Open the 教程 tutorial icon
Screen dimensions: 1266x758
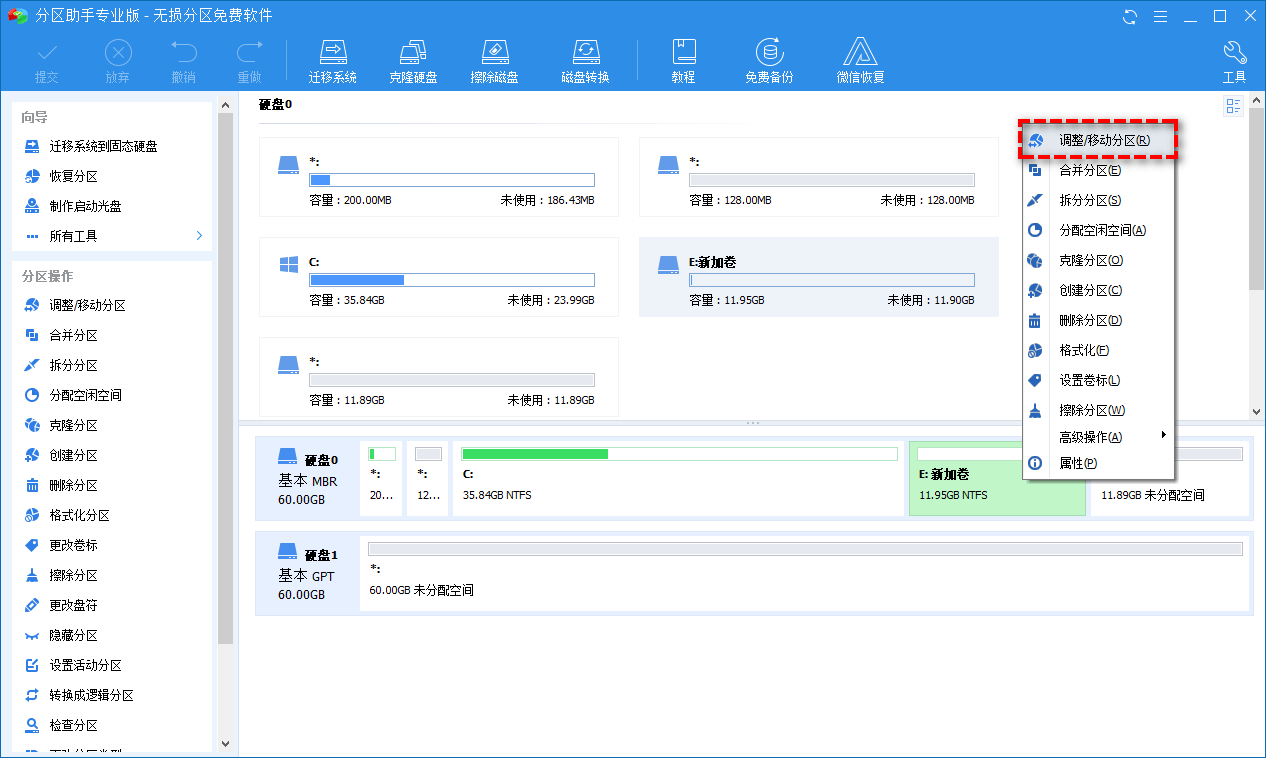coord(683,54)
